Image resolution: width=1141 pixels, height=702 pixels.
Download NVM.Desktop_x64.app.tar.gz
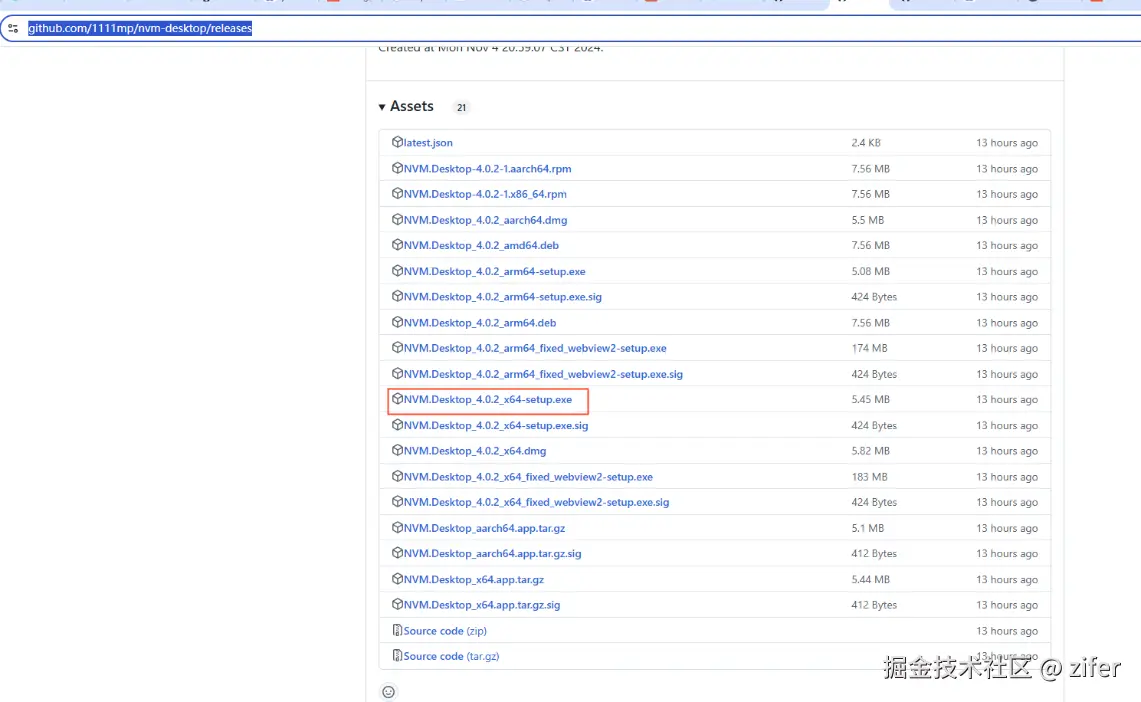coord(474,580)
